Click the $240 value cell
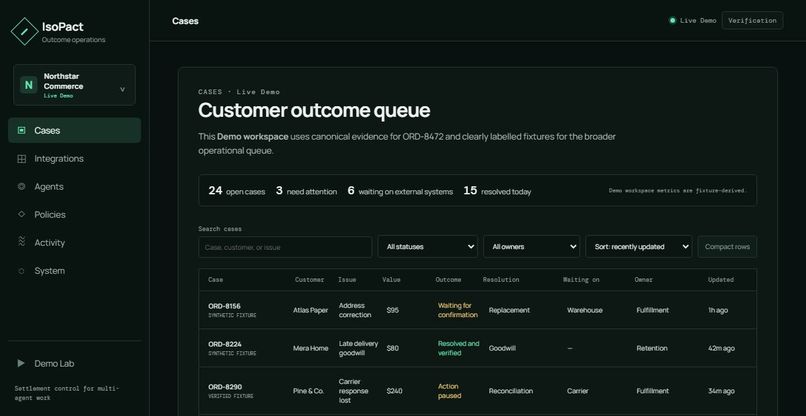 [x=394, y=391]
